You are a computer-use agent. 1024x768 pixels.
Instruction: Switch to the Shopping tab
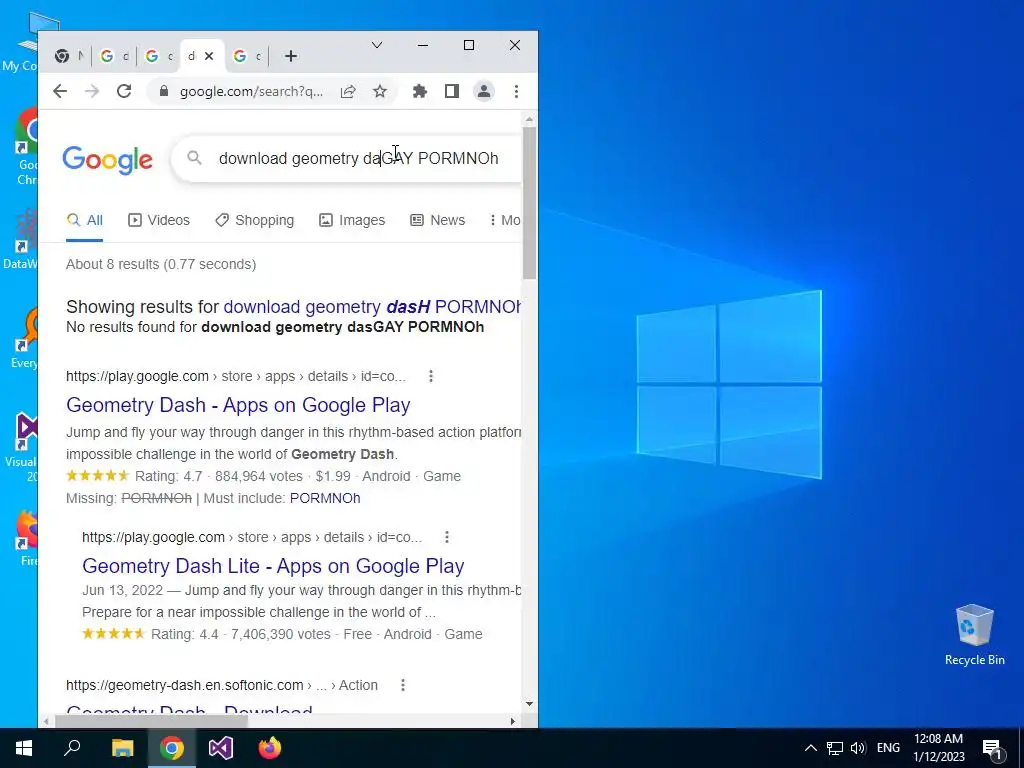255,220
